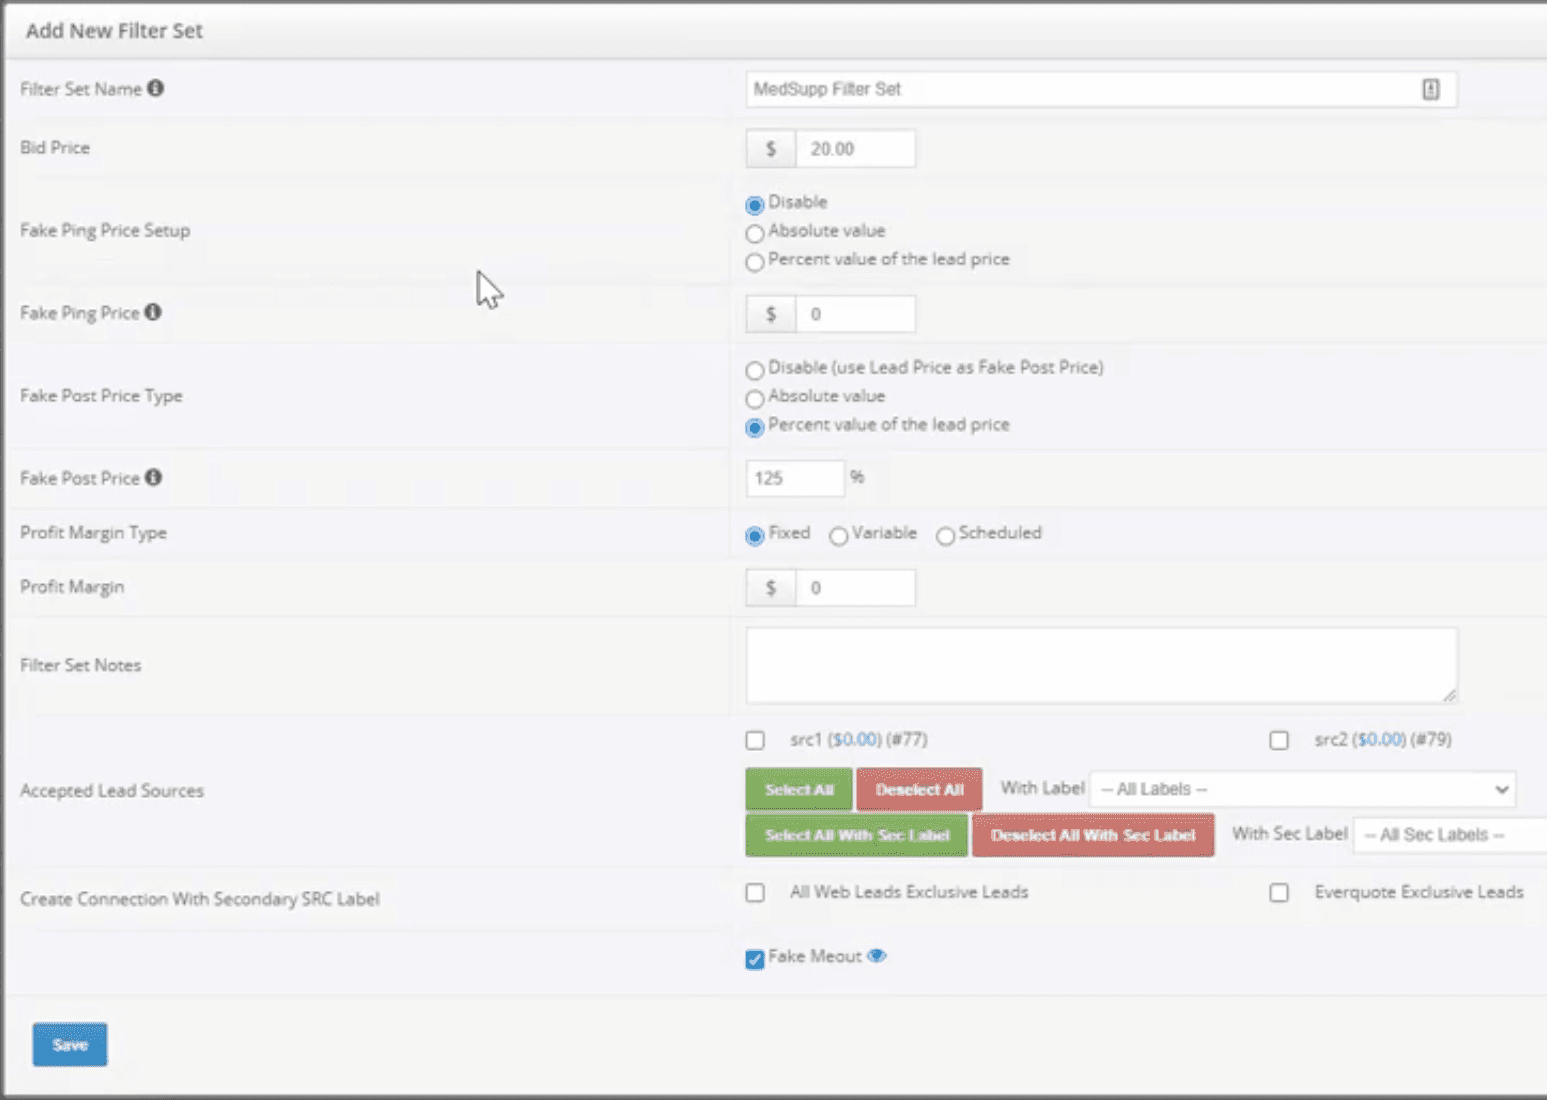1547x1100 pixels.
Task: Uncheck the Fake Meout checkbox
Action: click(x=755, y=959)
